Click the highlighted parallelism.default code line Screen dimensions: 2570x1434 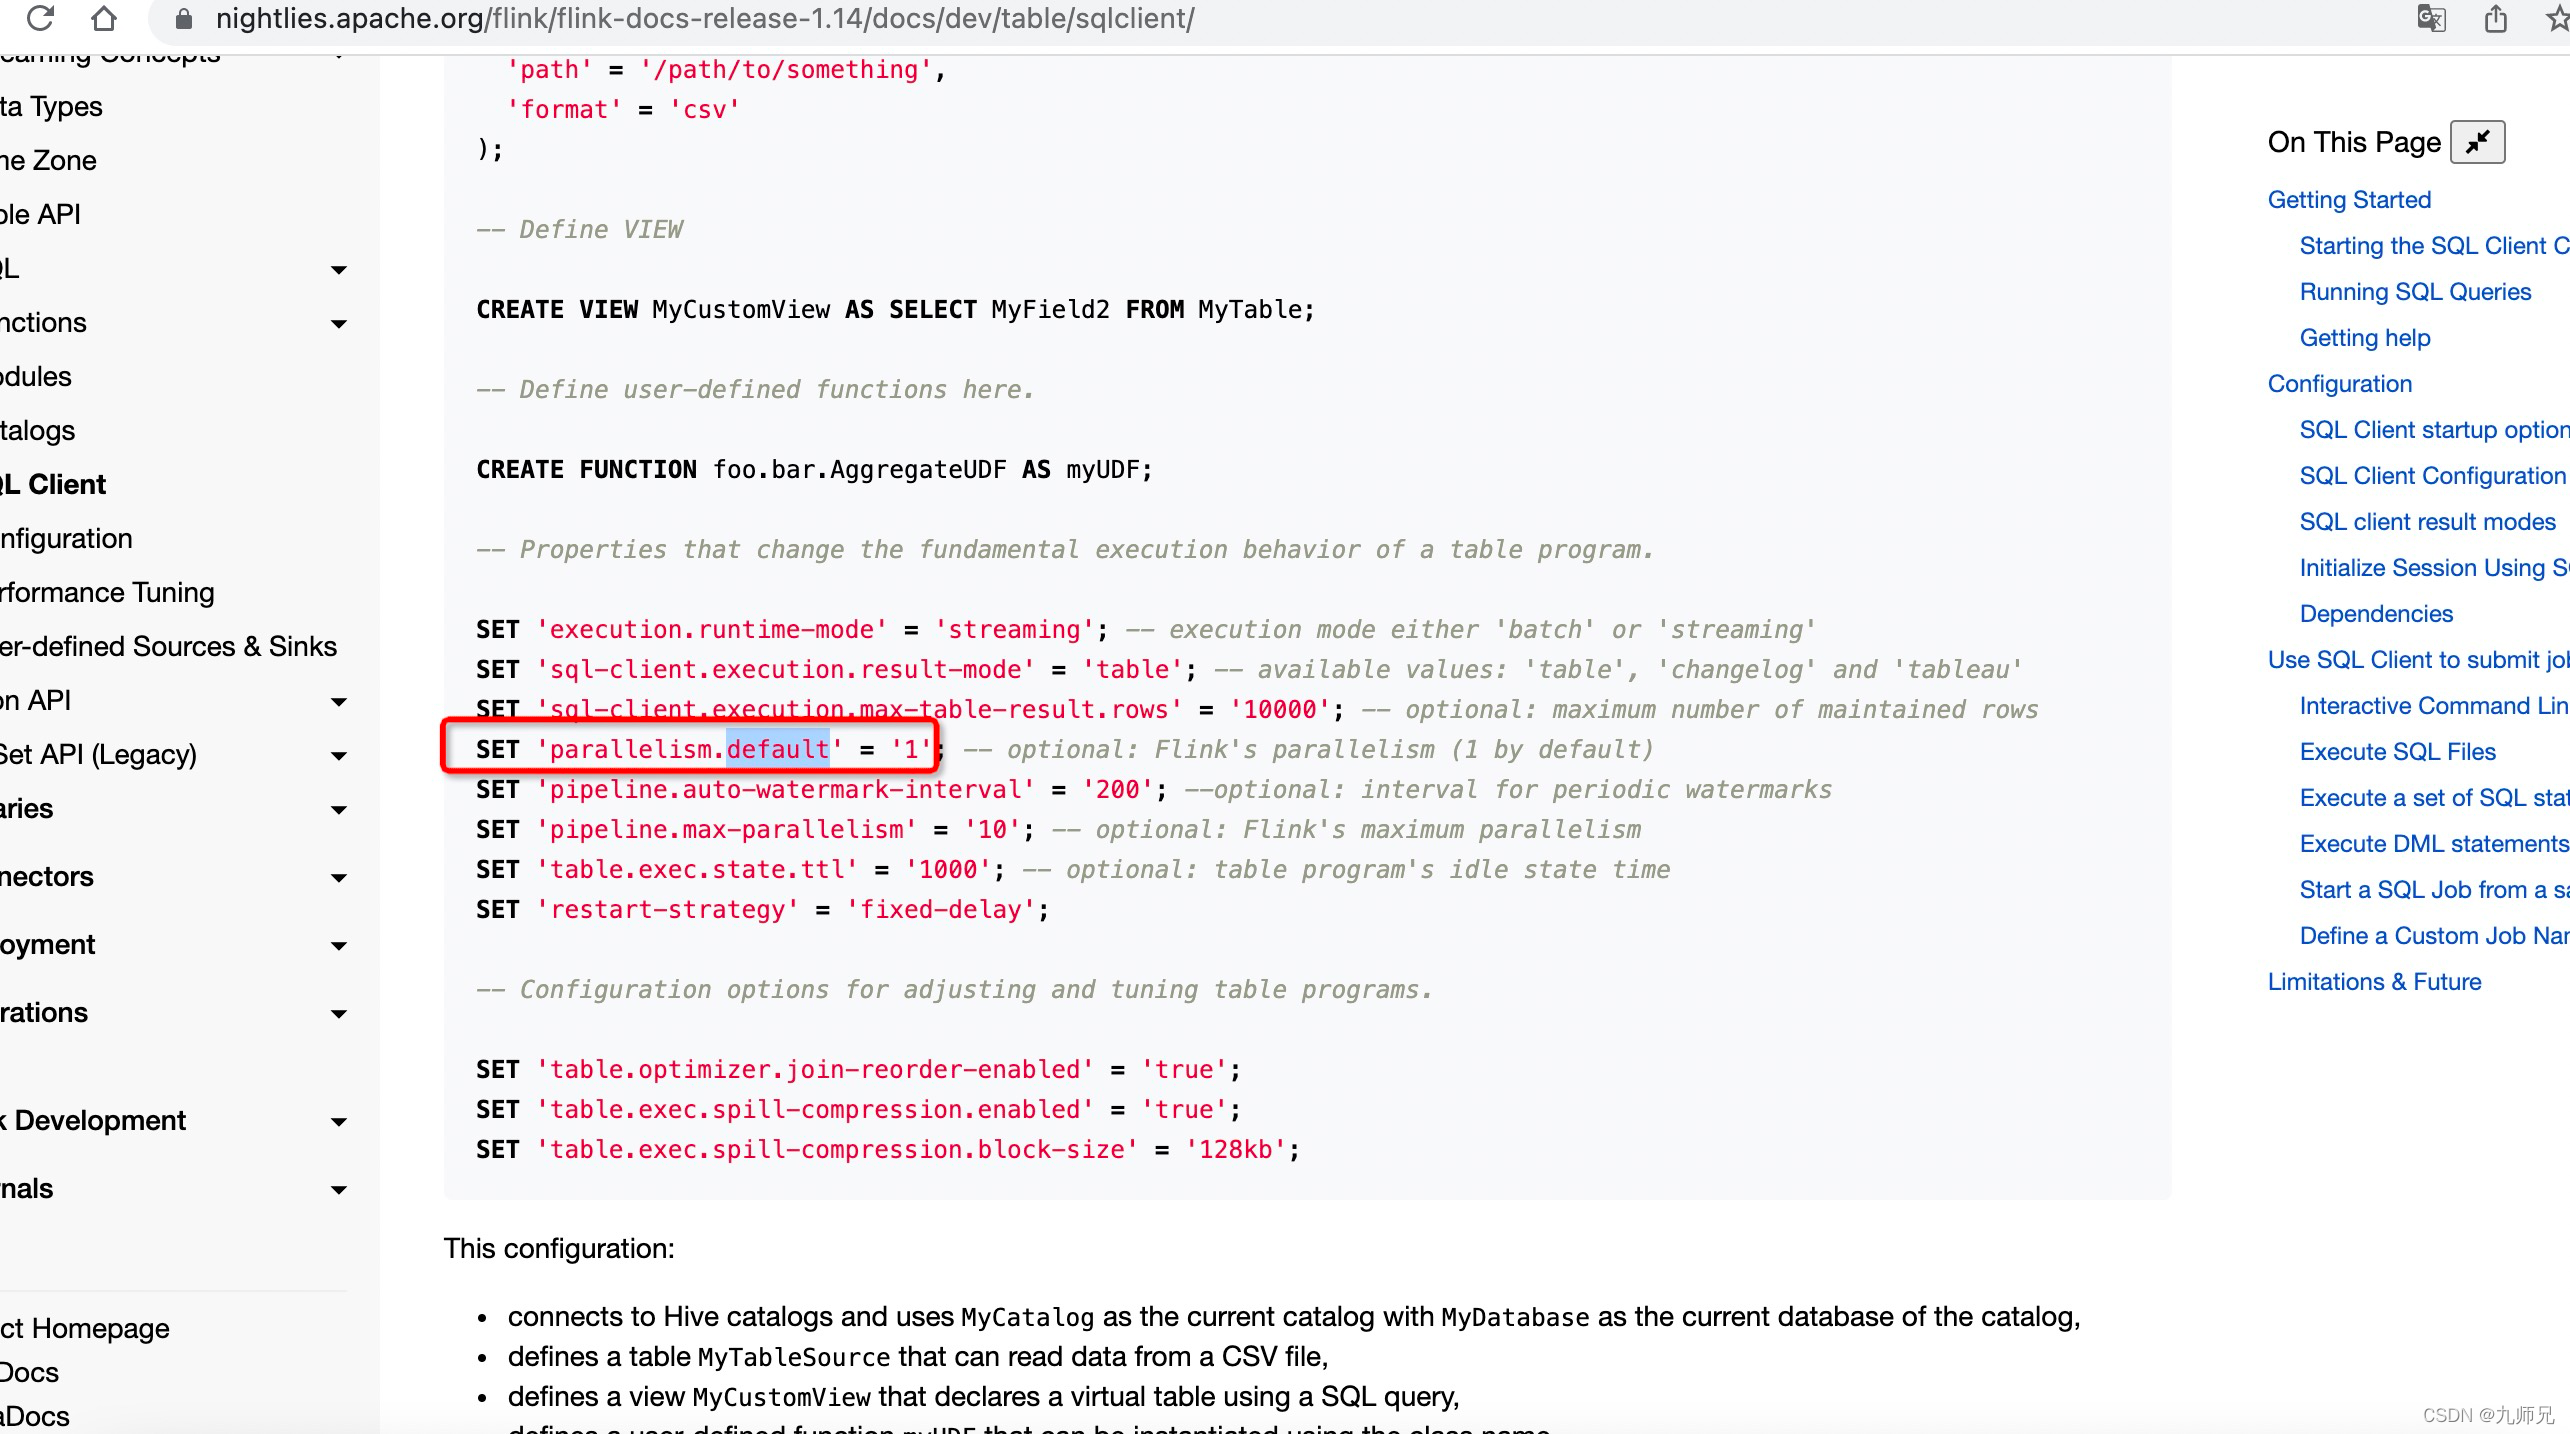[x=690, y=749]
